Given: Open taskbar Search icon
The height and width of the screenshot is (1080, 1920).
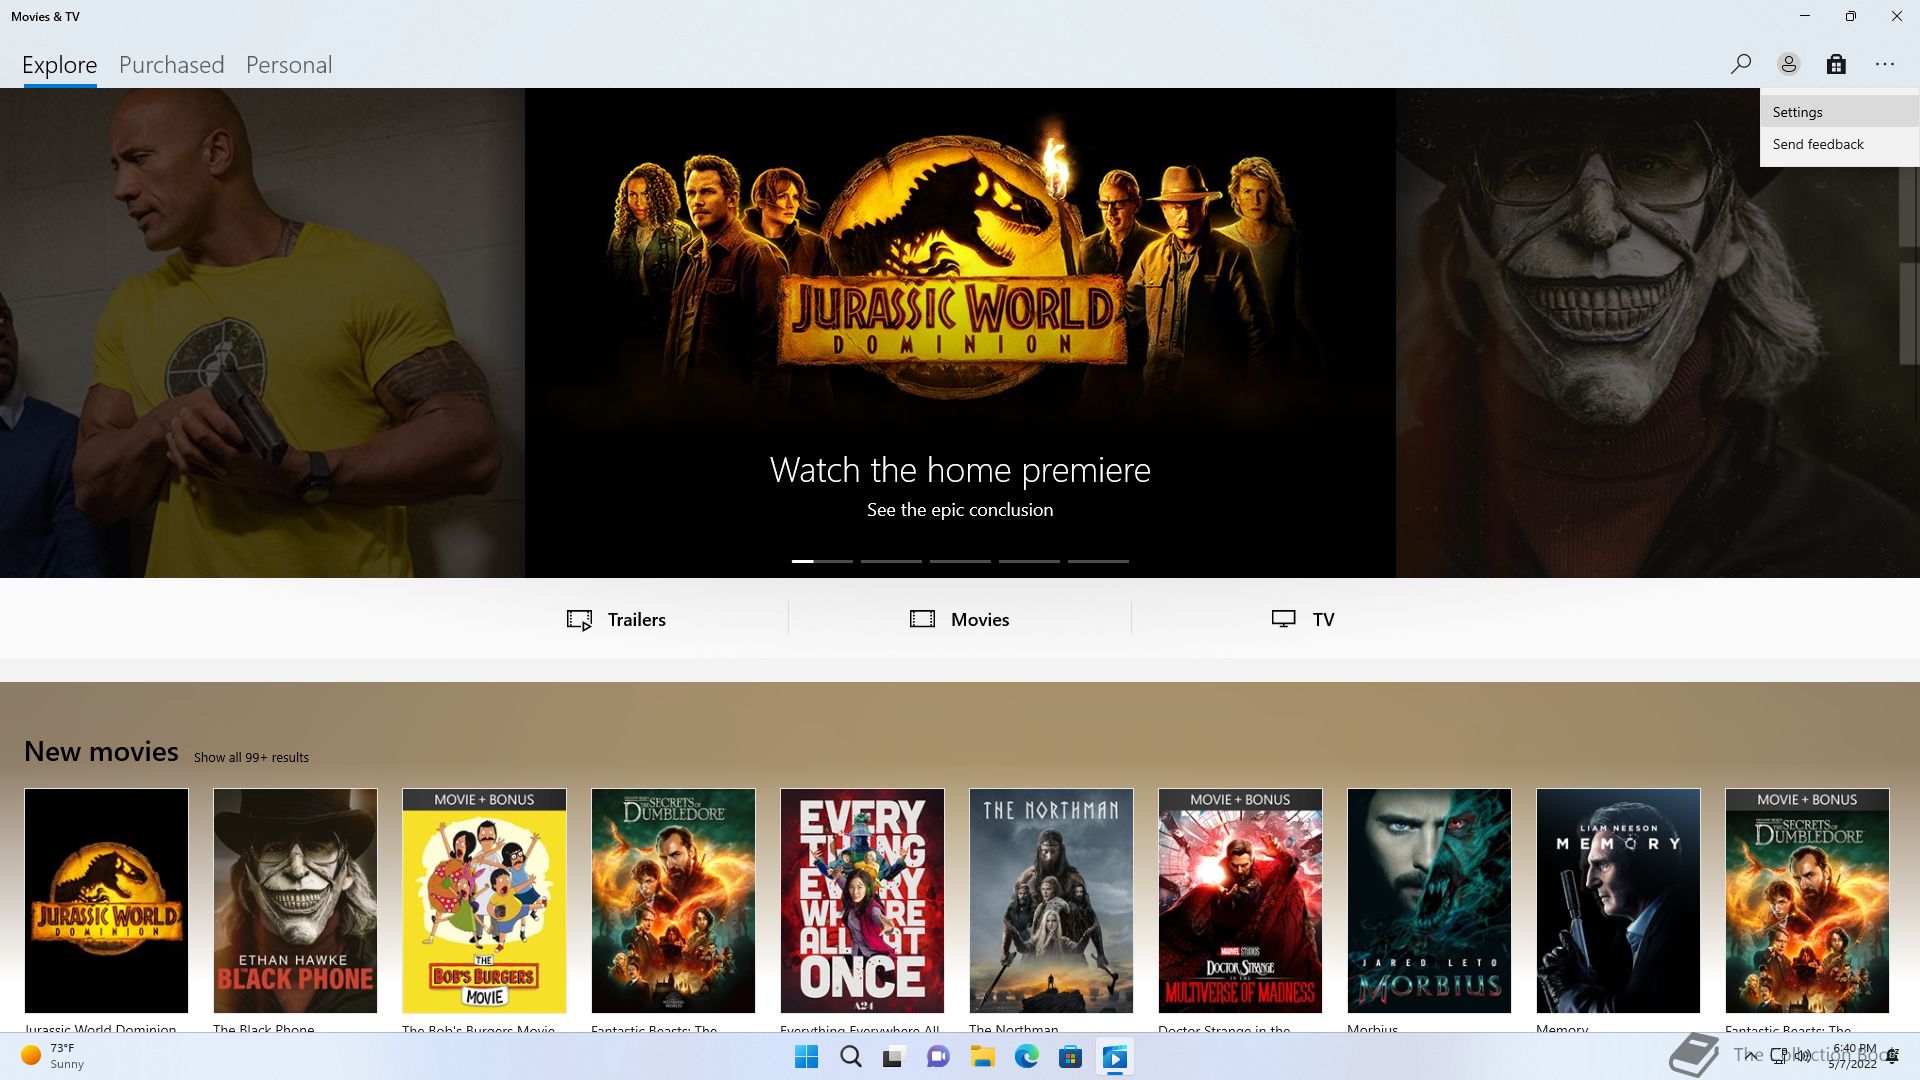Looking at the screenshot, I should 850,1057.
